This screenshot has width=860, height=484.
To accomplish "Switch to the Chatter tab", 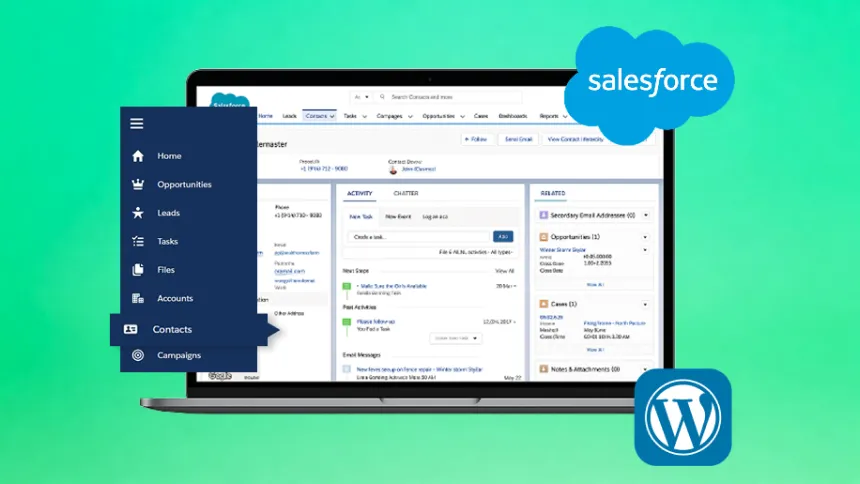I will point(406,193).
